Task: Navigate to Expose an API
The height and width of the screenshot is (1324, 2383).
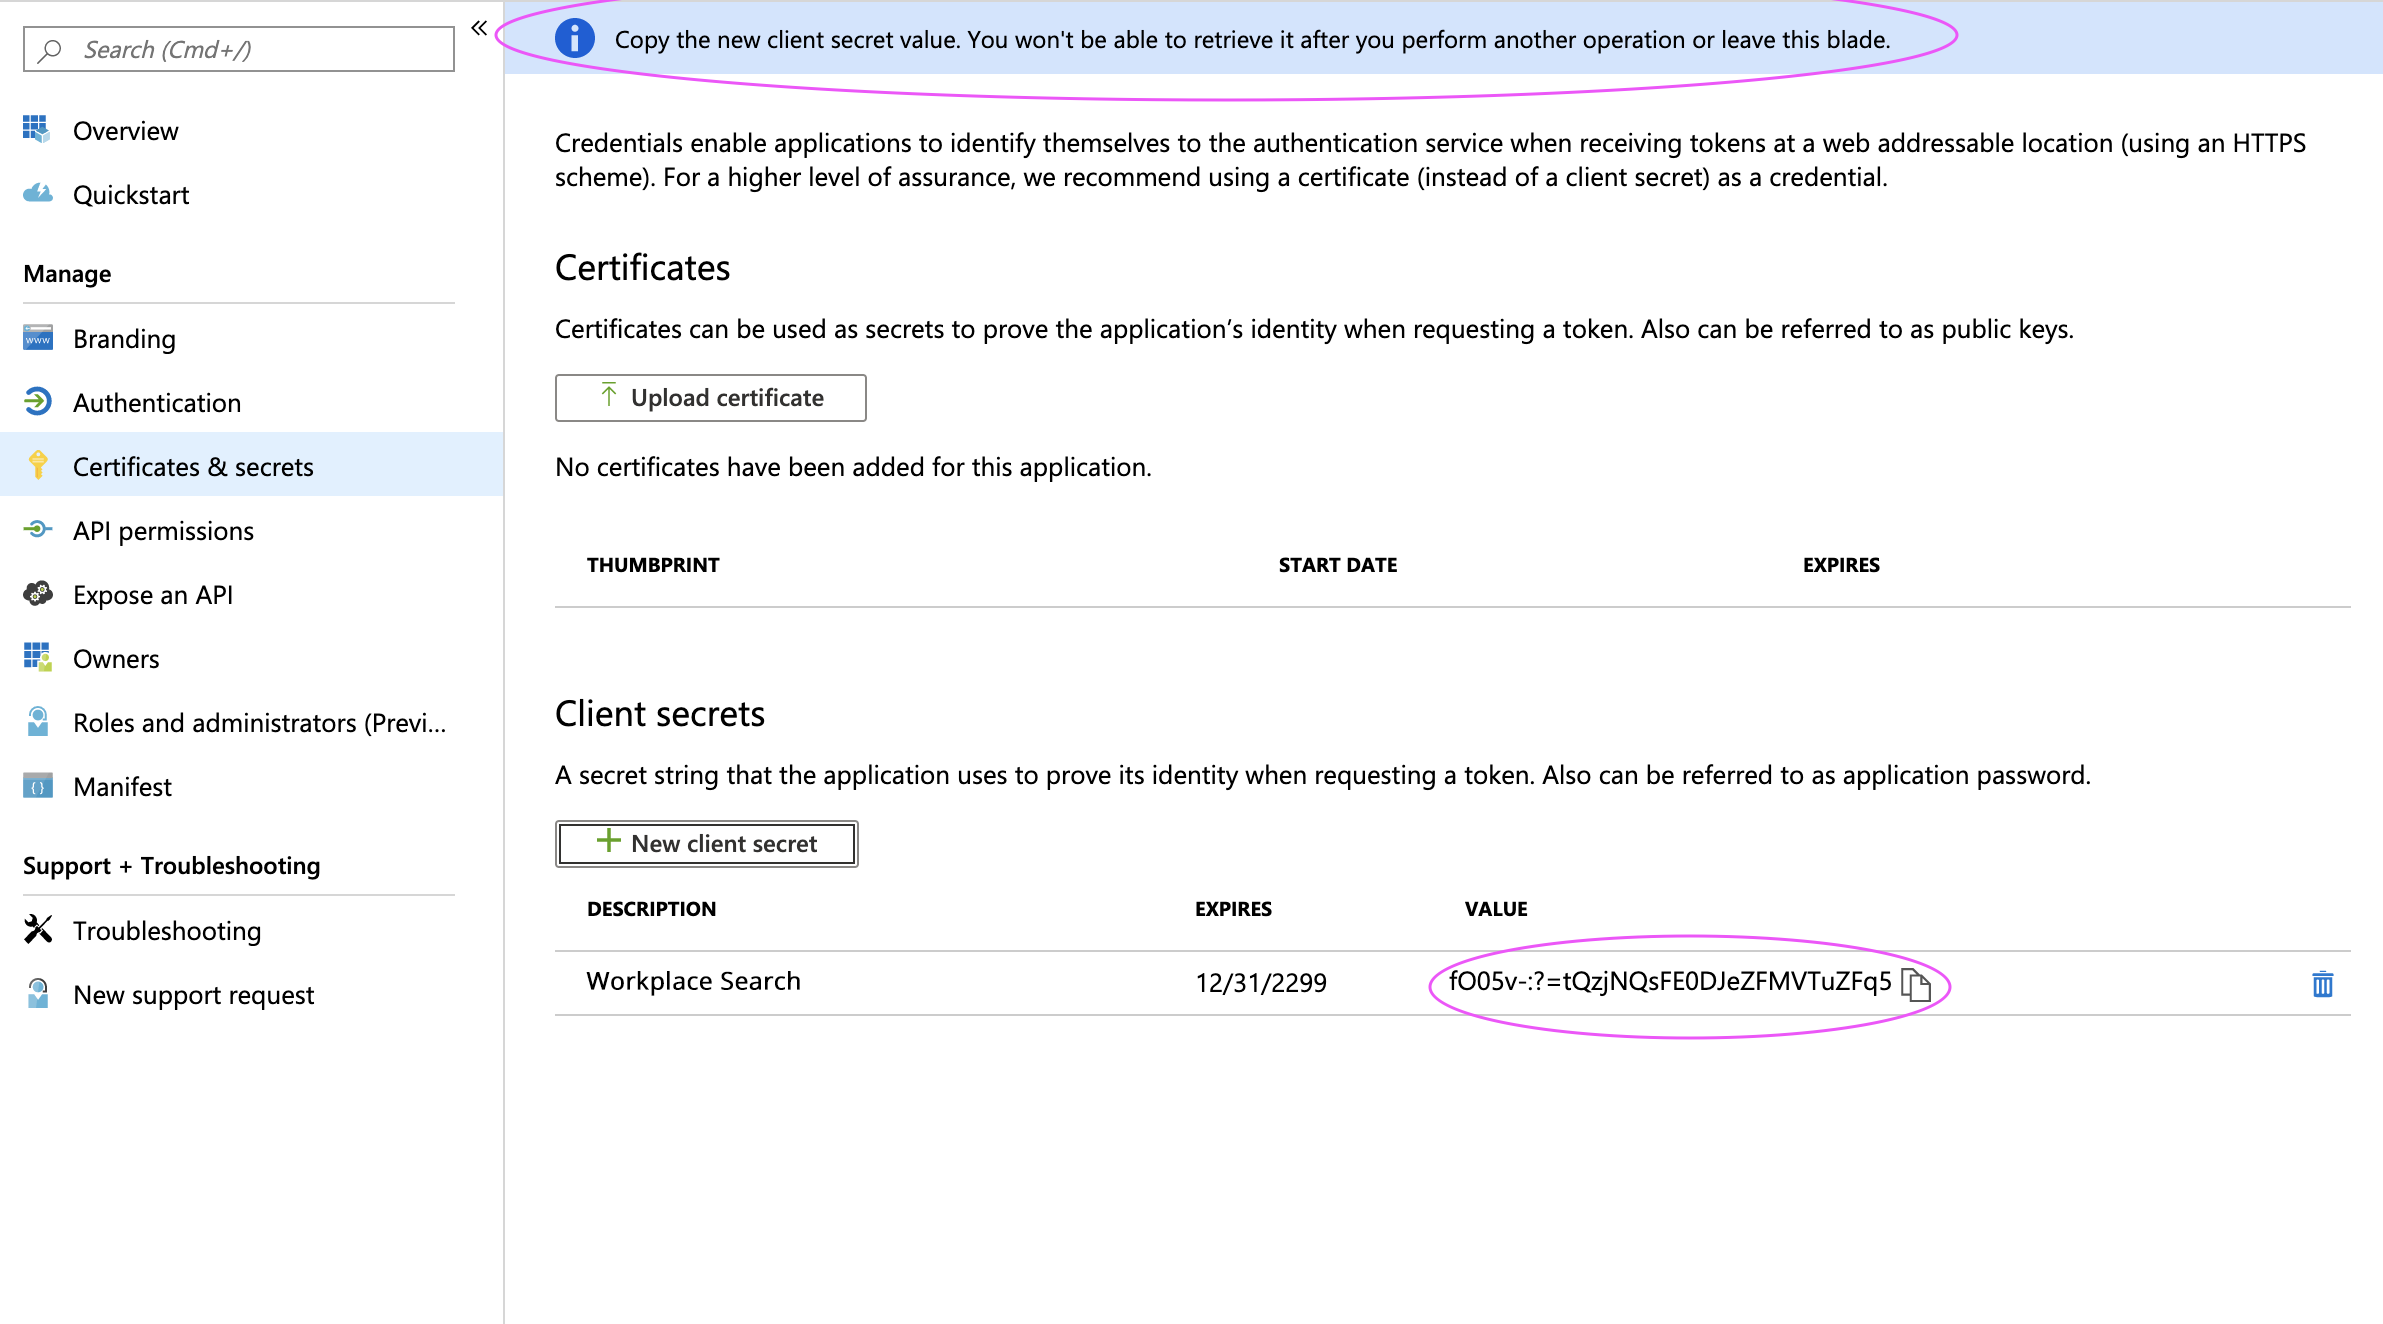Action: (x=152, y=595)
